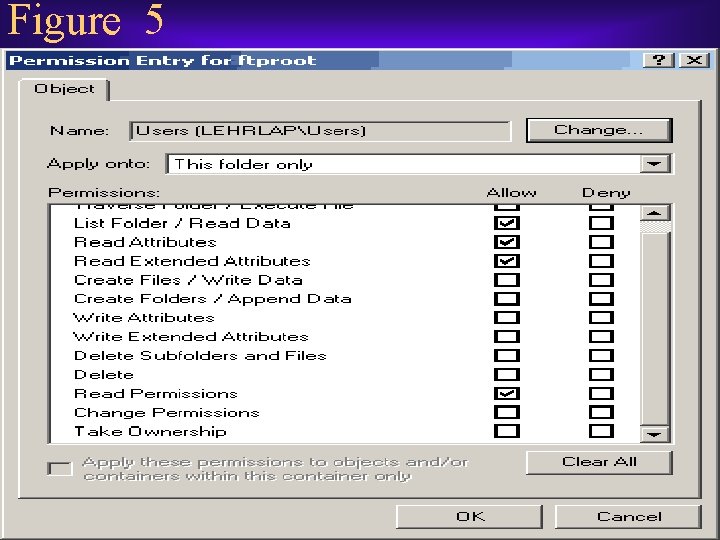Select the Change Permissions label
The height and width of the screenshot is (540, 720).
[x=167, y=413]
